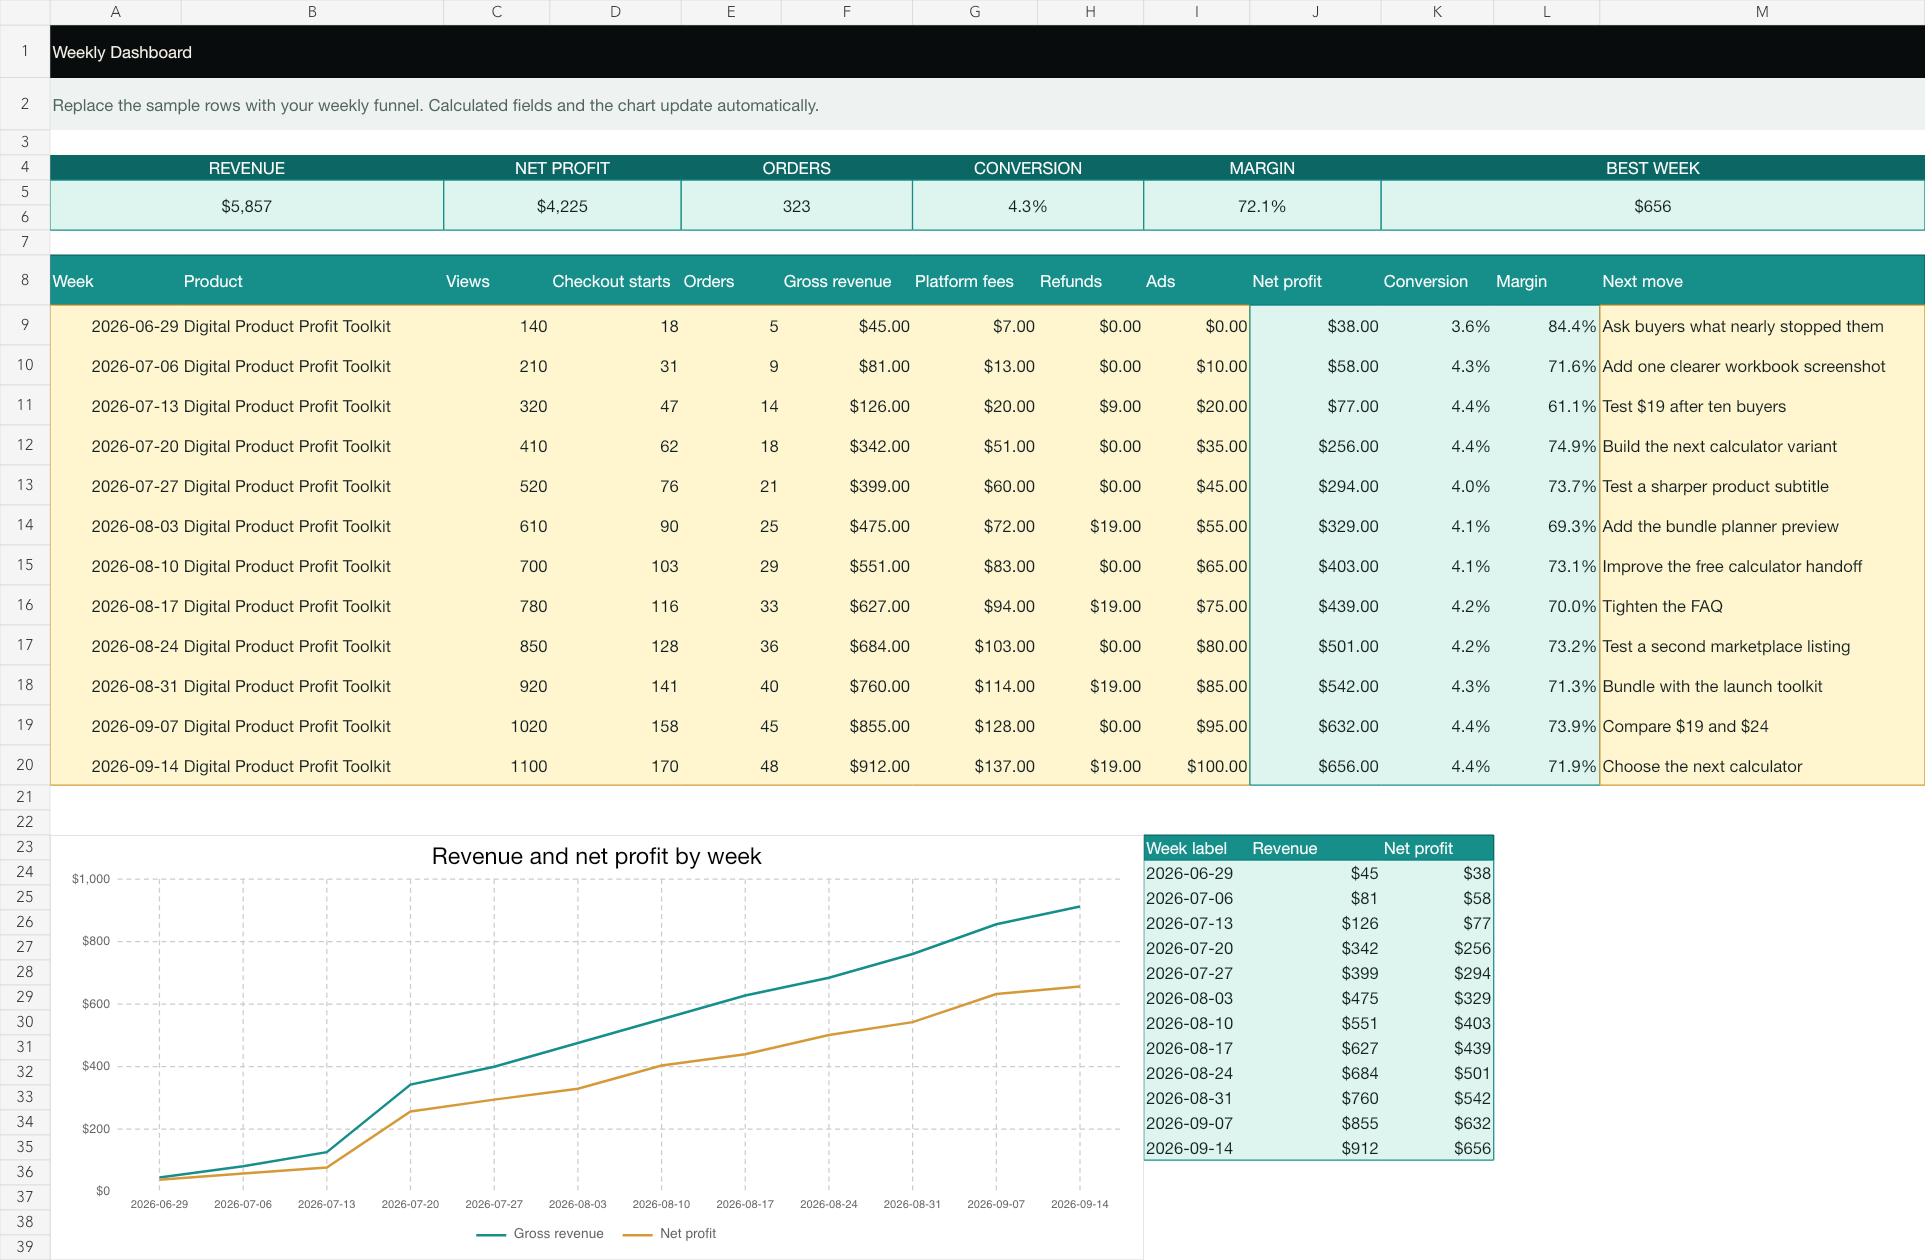Click ads value $100.00
Image resolution: width=1925 pixels, height=1260 pixels.
(1196, 766)
